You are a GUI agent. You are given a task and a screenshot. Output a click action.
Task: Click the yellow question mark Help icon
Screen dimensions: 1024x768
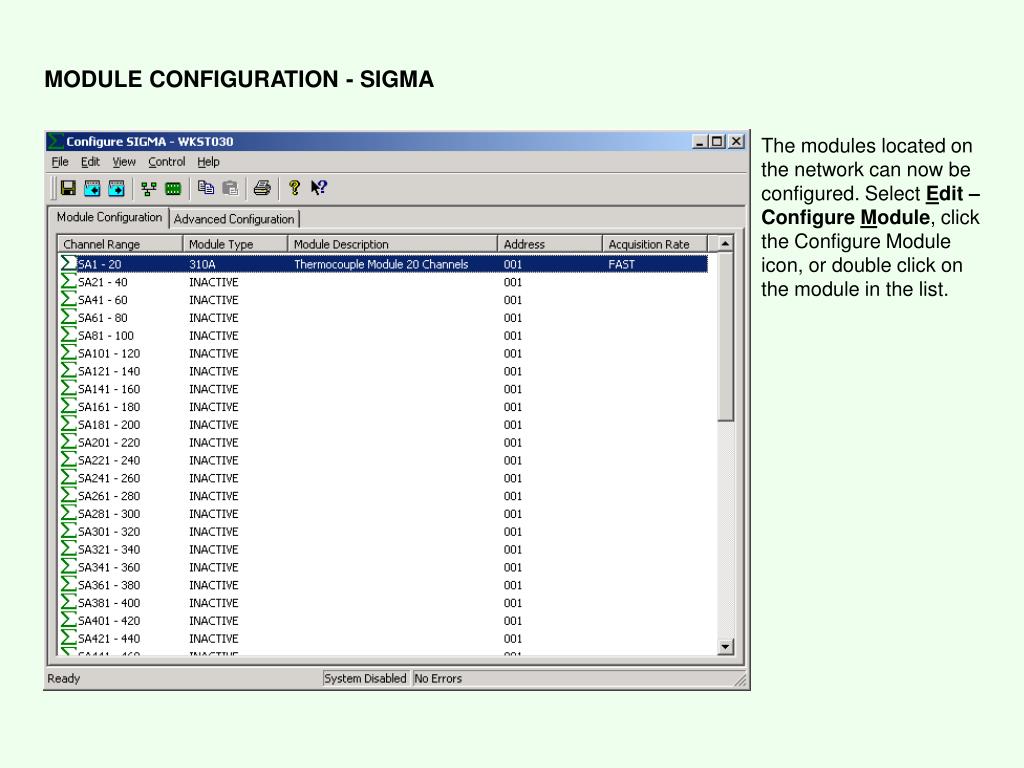[x=295, y=188]
